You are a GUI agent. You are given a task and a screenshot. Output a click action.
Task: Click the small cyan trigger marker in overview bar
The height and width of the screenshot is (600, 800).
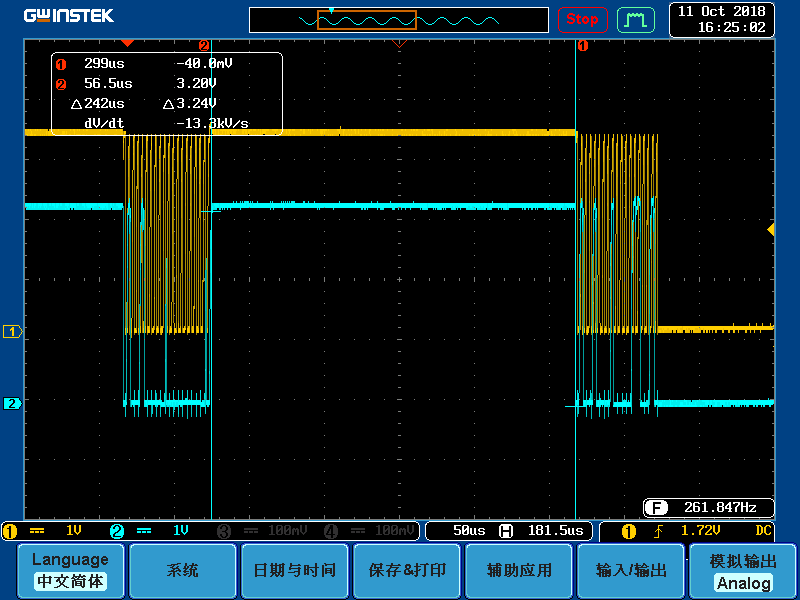pyautogui.click(x=331, y=11)
